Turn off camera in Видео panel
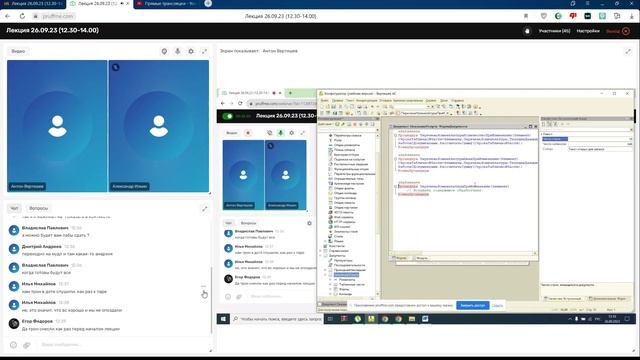The height and width of the screenshot is (360, 640). (x=164, y=51)
